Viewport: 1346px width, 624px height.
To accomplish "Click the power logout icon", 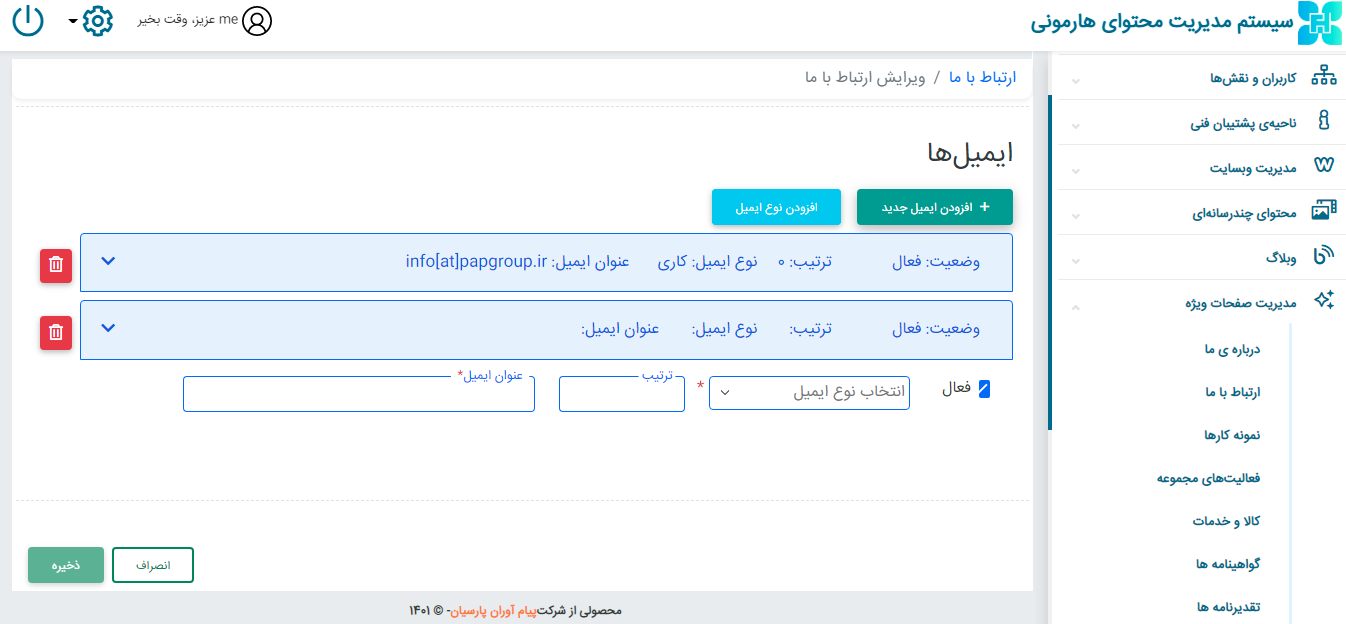I will point(28,21).
